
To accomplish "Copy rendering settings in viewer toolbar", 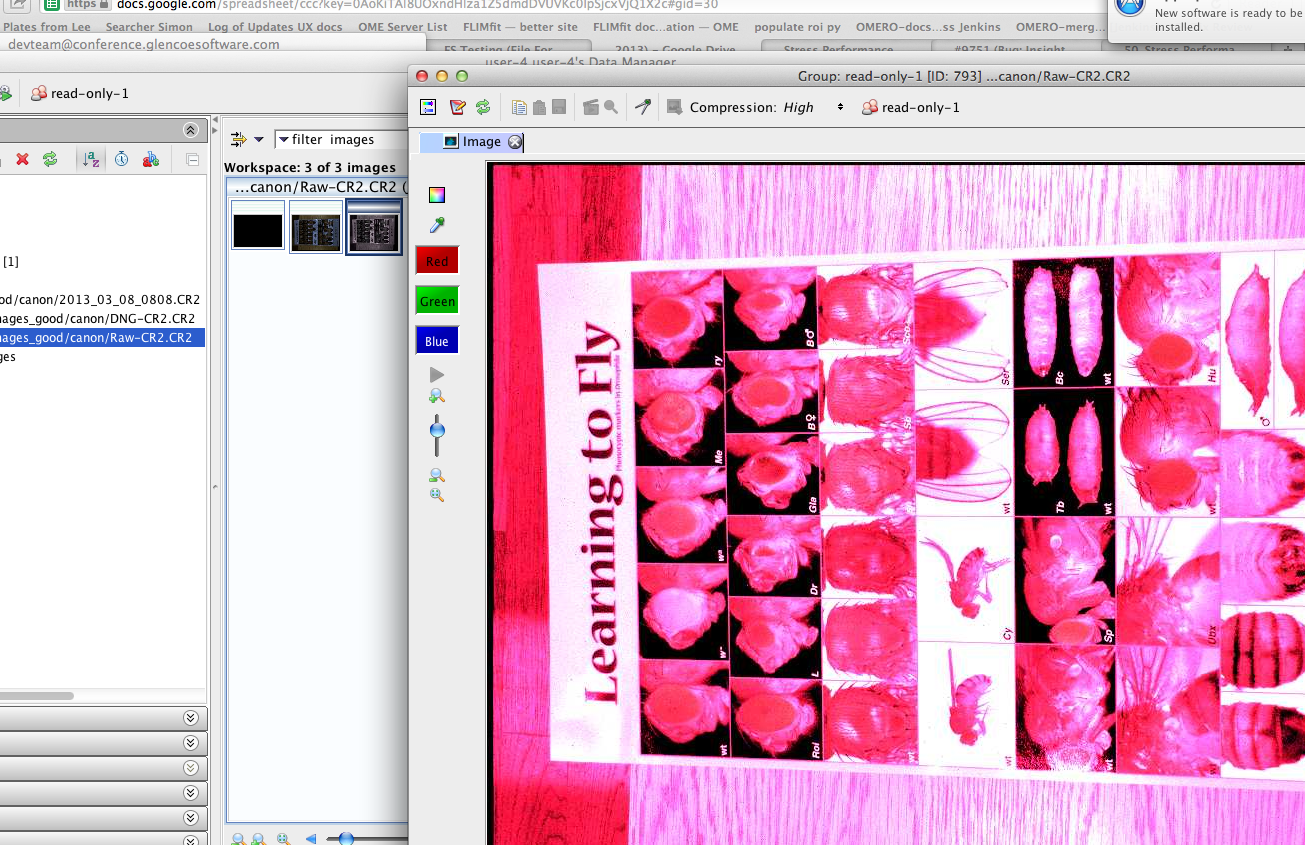I will pyautogui.click(x=519, y=107).
